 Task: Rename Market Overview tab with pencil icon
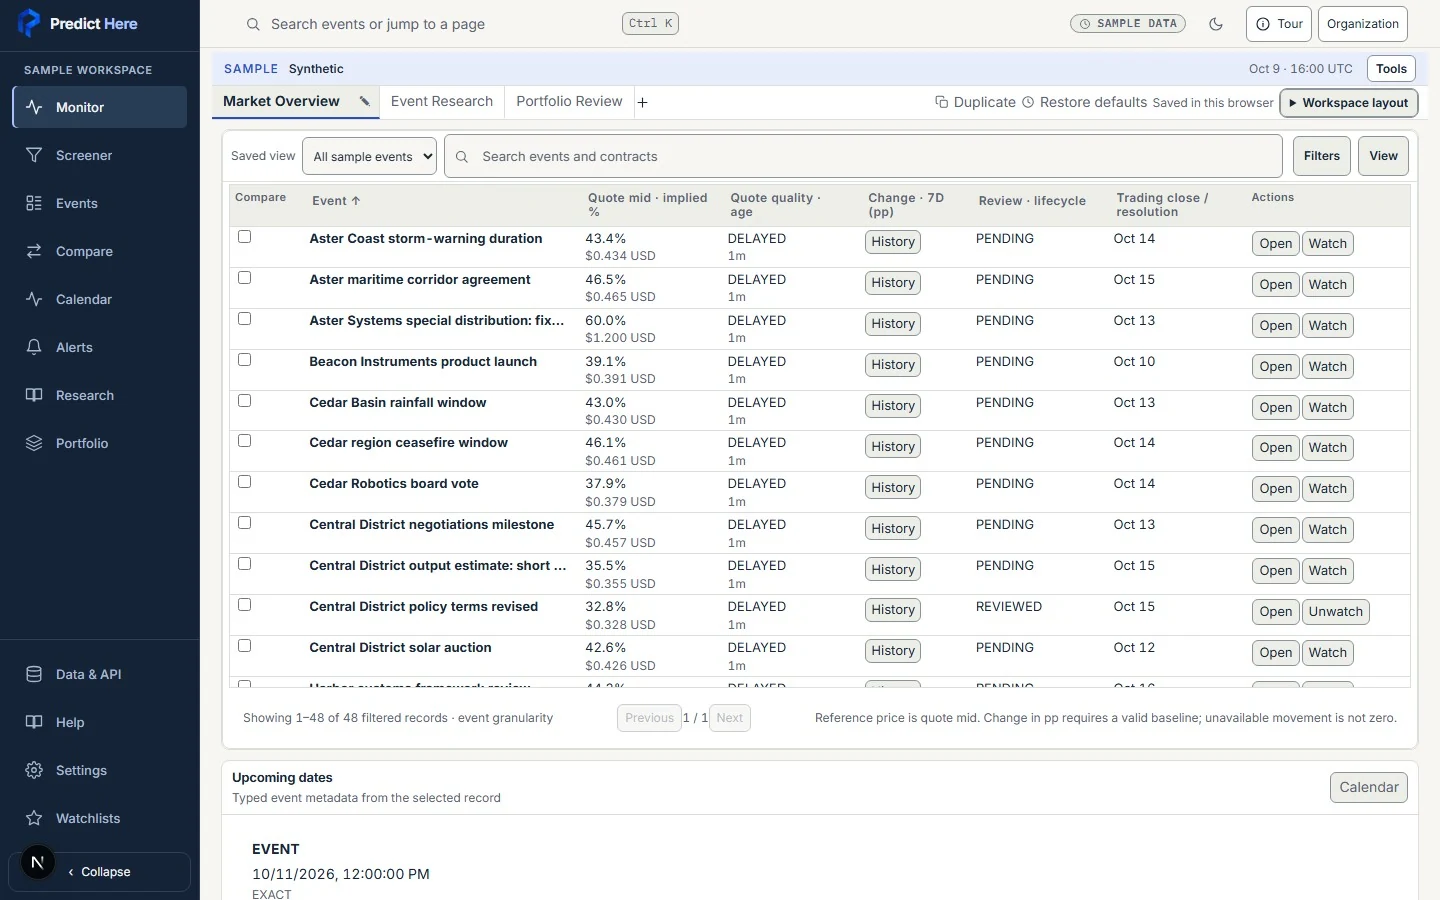(x=365, y=102)
